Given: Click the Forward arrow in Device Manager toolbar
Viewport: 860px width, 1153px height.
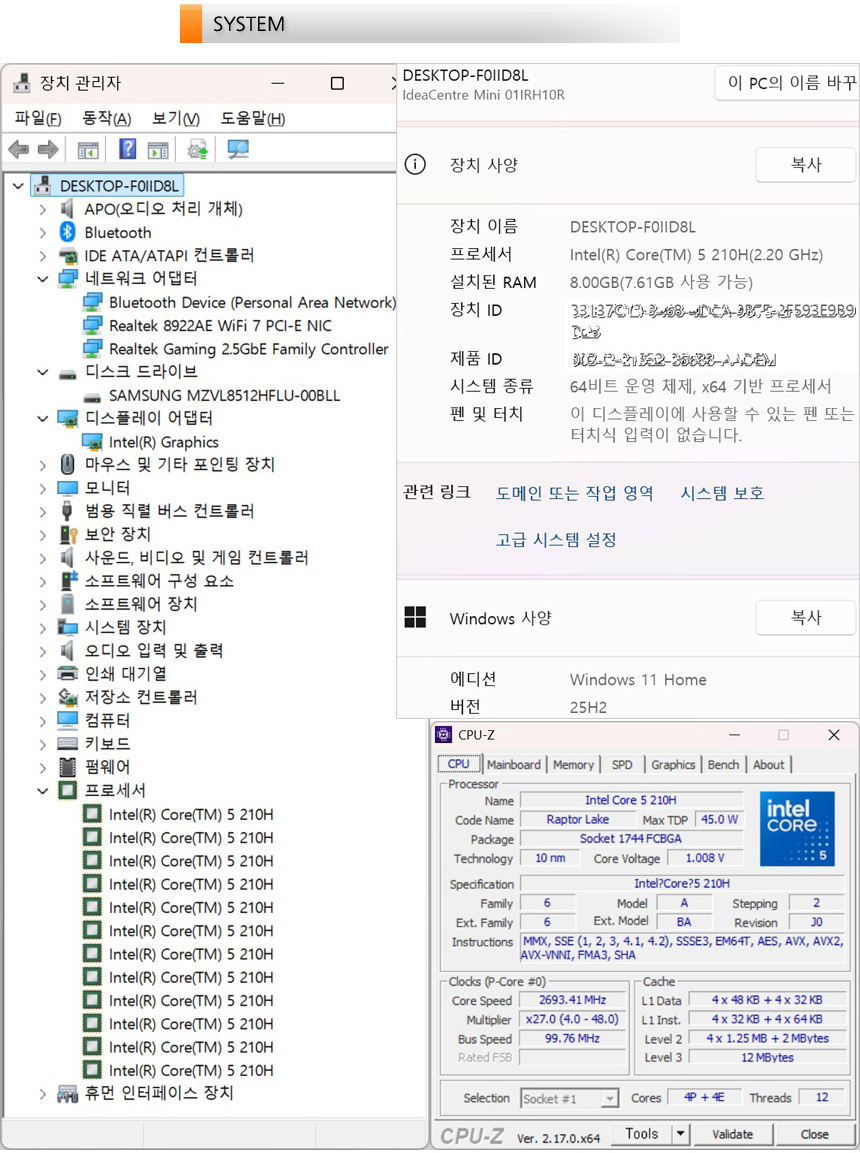Looking at the screenshot, I should tap(47, 150).
